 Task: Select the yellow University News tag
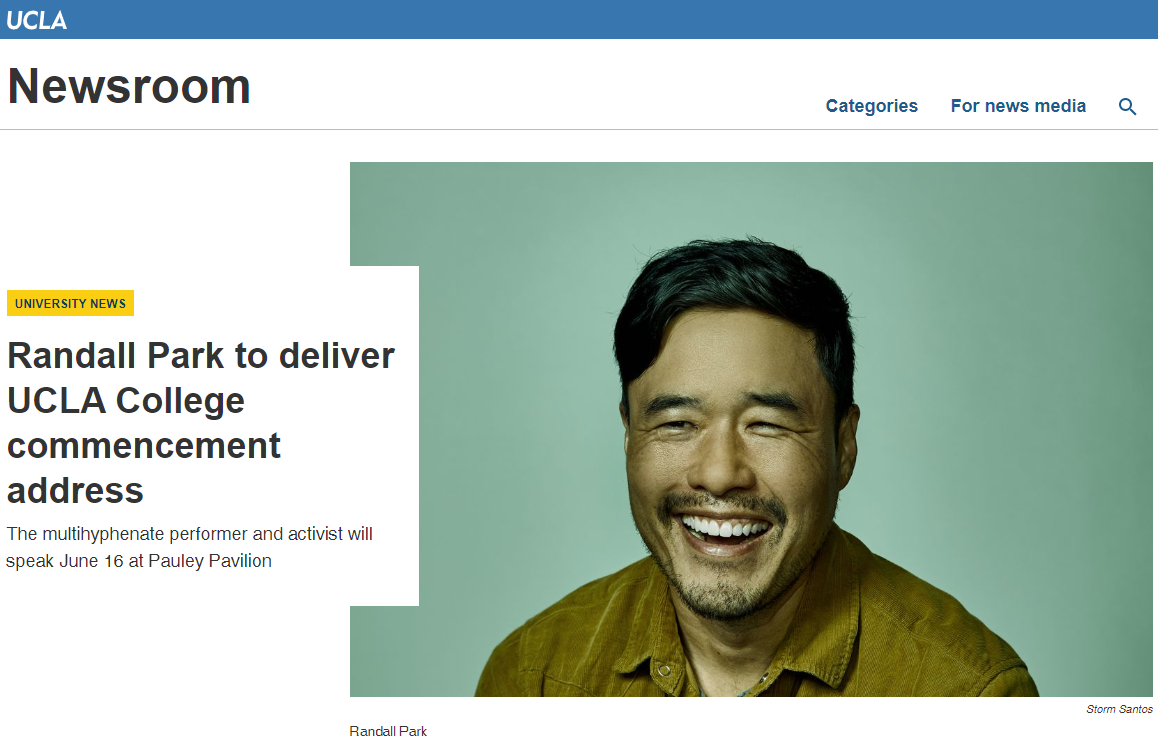[x=70, y=303]
